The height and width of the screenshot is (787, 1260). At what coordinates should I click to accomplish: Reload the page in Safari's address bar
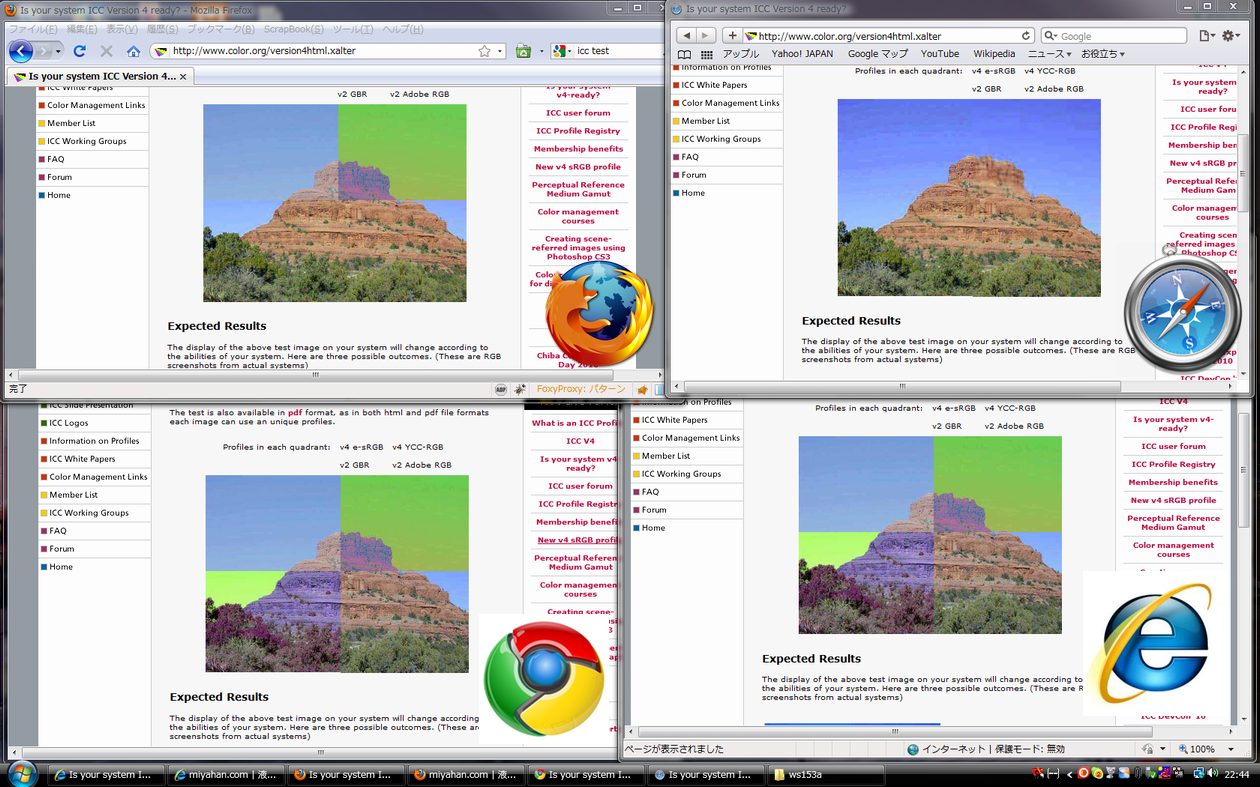(x=1026, y=36)
